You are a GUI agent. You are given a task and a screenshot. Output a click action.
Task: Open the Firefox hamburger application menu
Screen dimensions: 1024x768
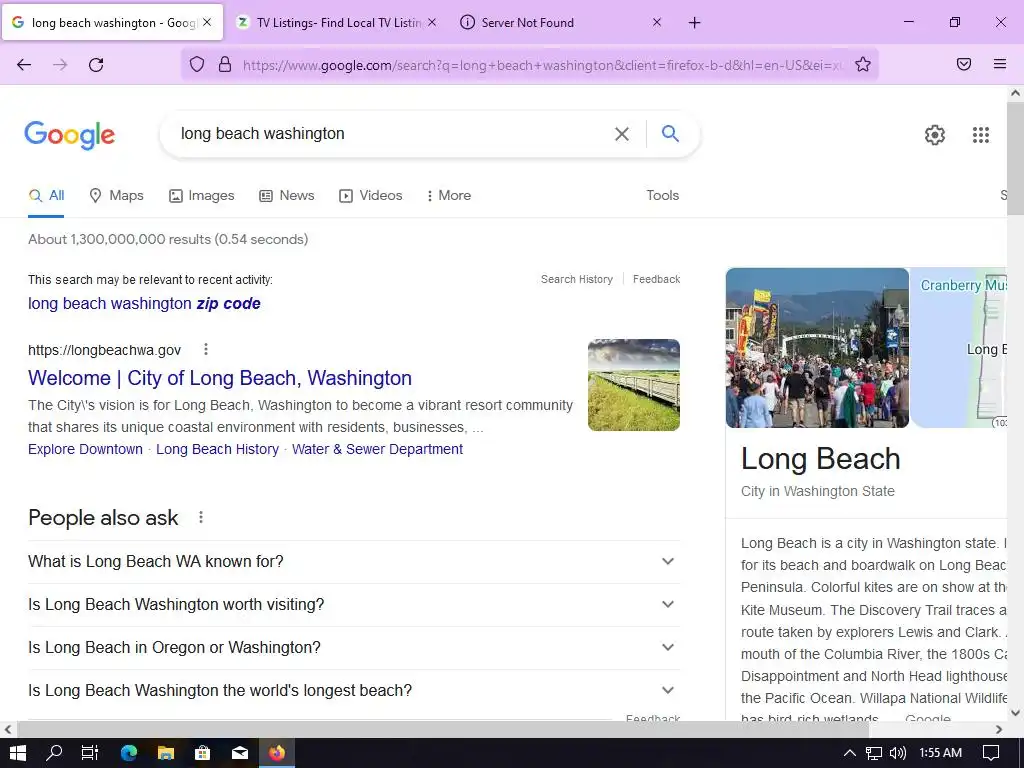[1000, 64]
